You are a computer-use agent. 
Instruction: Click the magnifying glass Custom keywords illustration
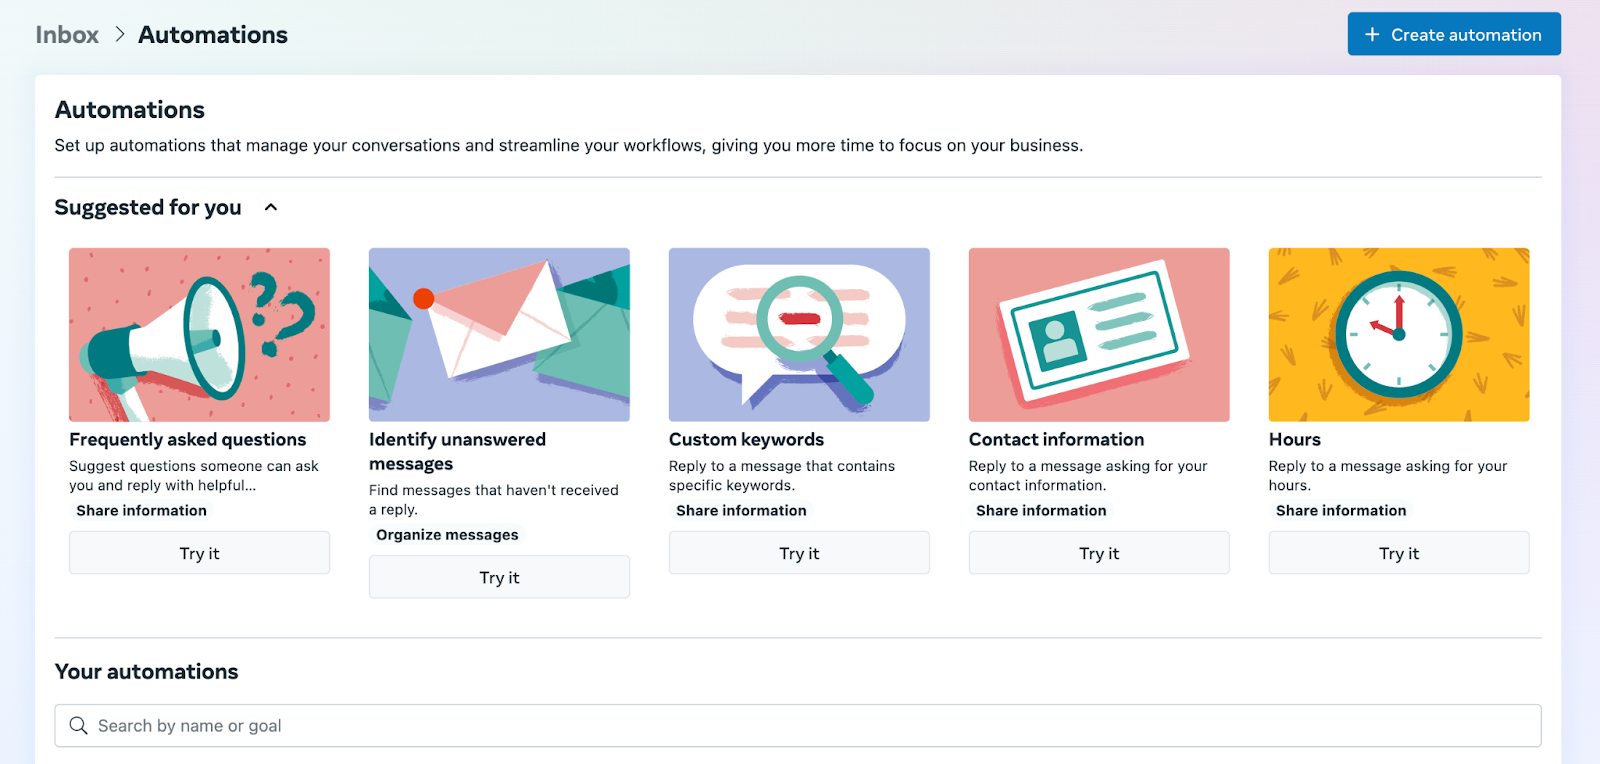(x=799, y=334)
